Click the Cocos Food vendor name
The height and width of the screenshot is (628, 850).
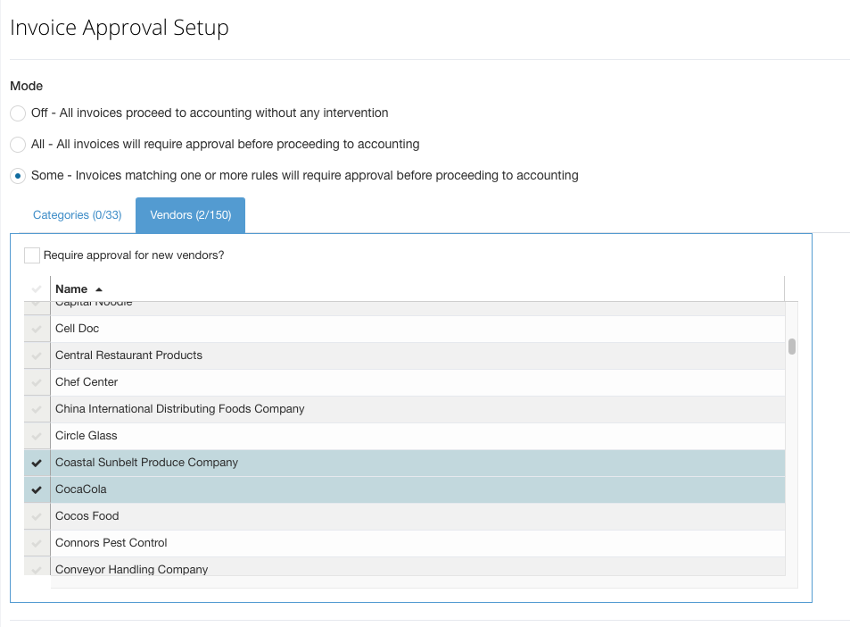click(87, 516)
